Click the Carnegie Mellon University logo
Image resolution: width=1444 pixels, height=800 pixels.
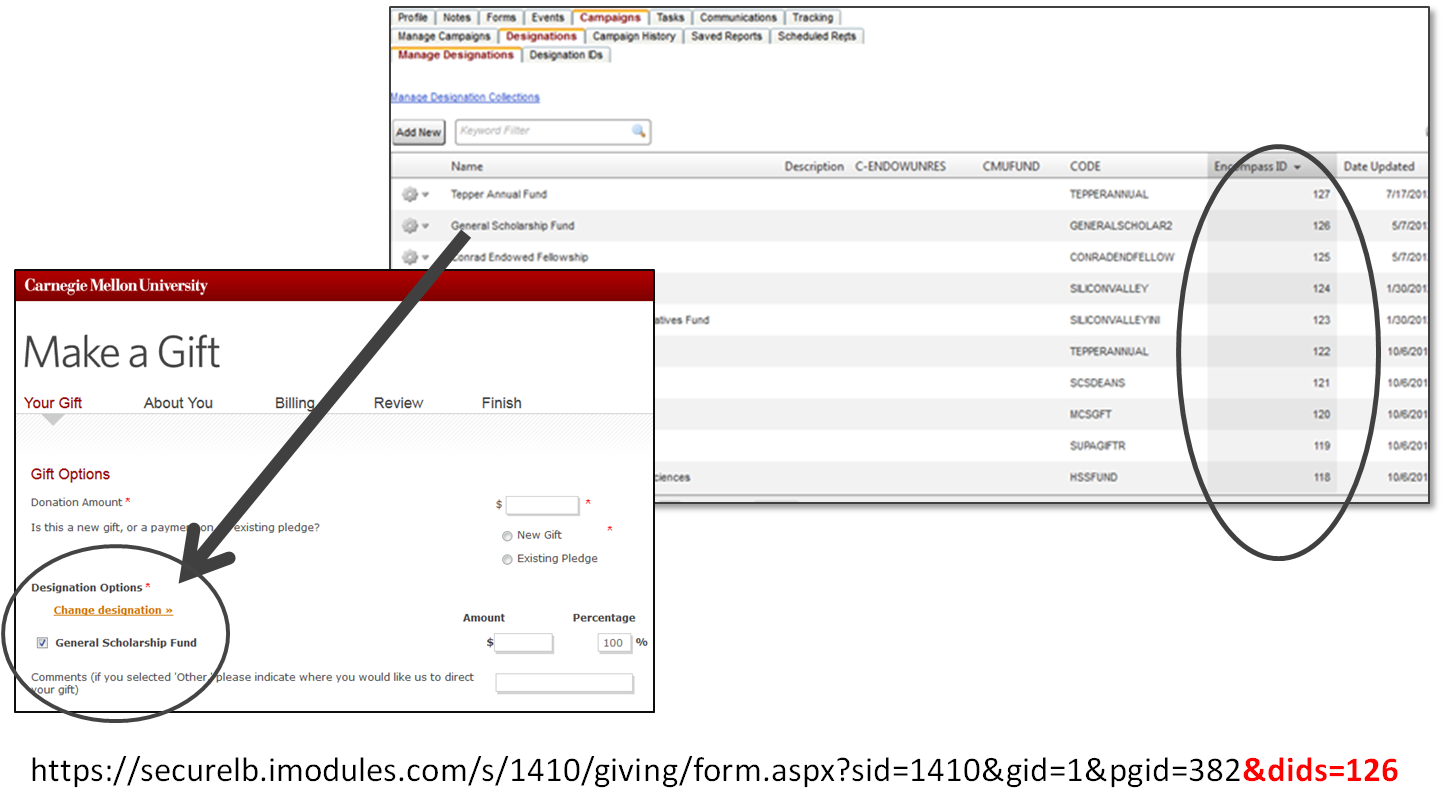point(116,286)
